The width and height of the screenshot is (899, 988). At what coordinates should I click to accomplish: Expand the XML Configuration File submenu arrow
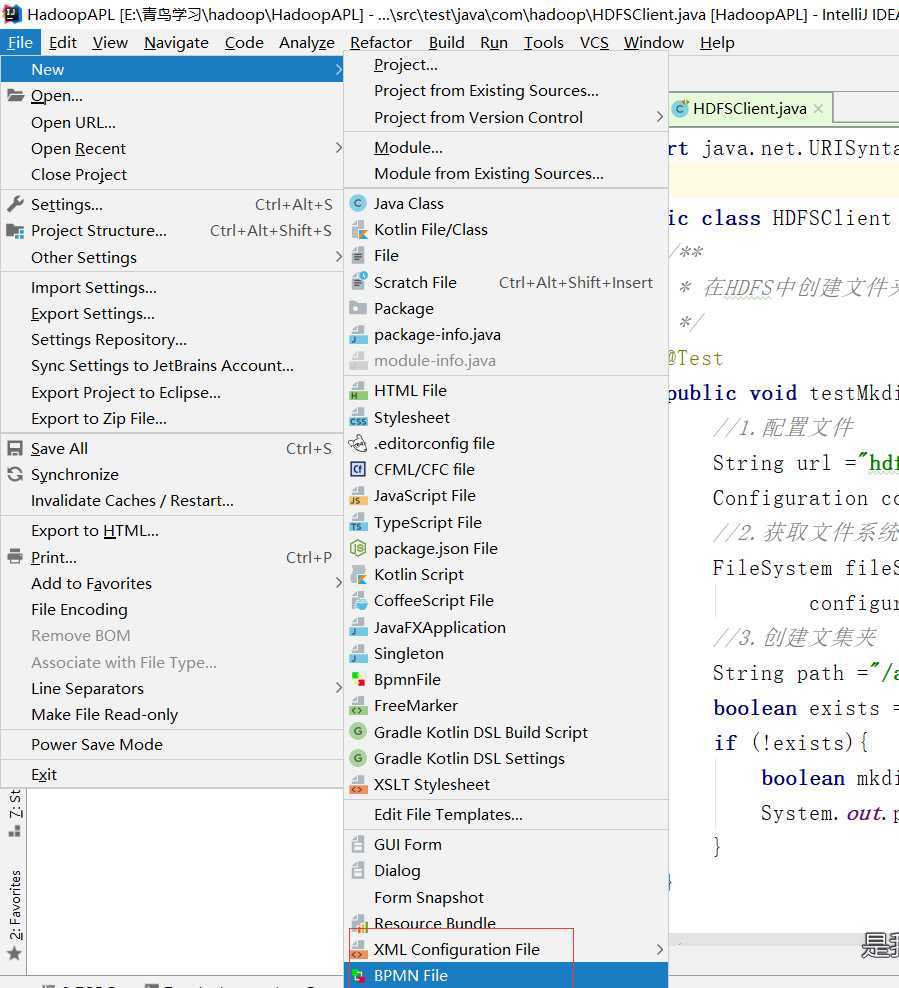tap(659, 949)
